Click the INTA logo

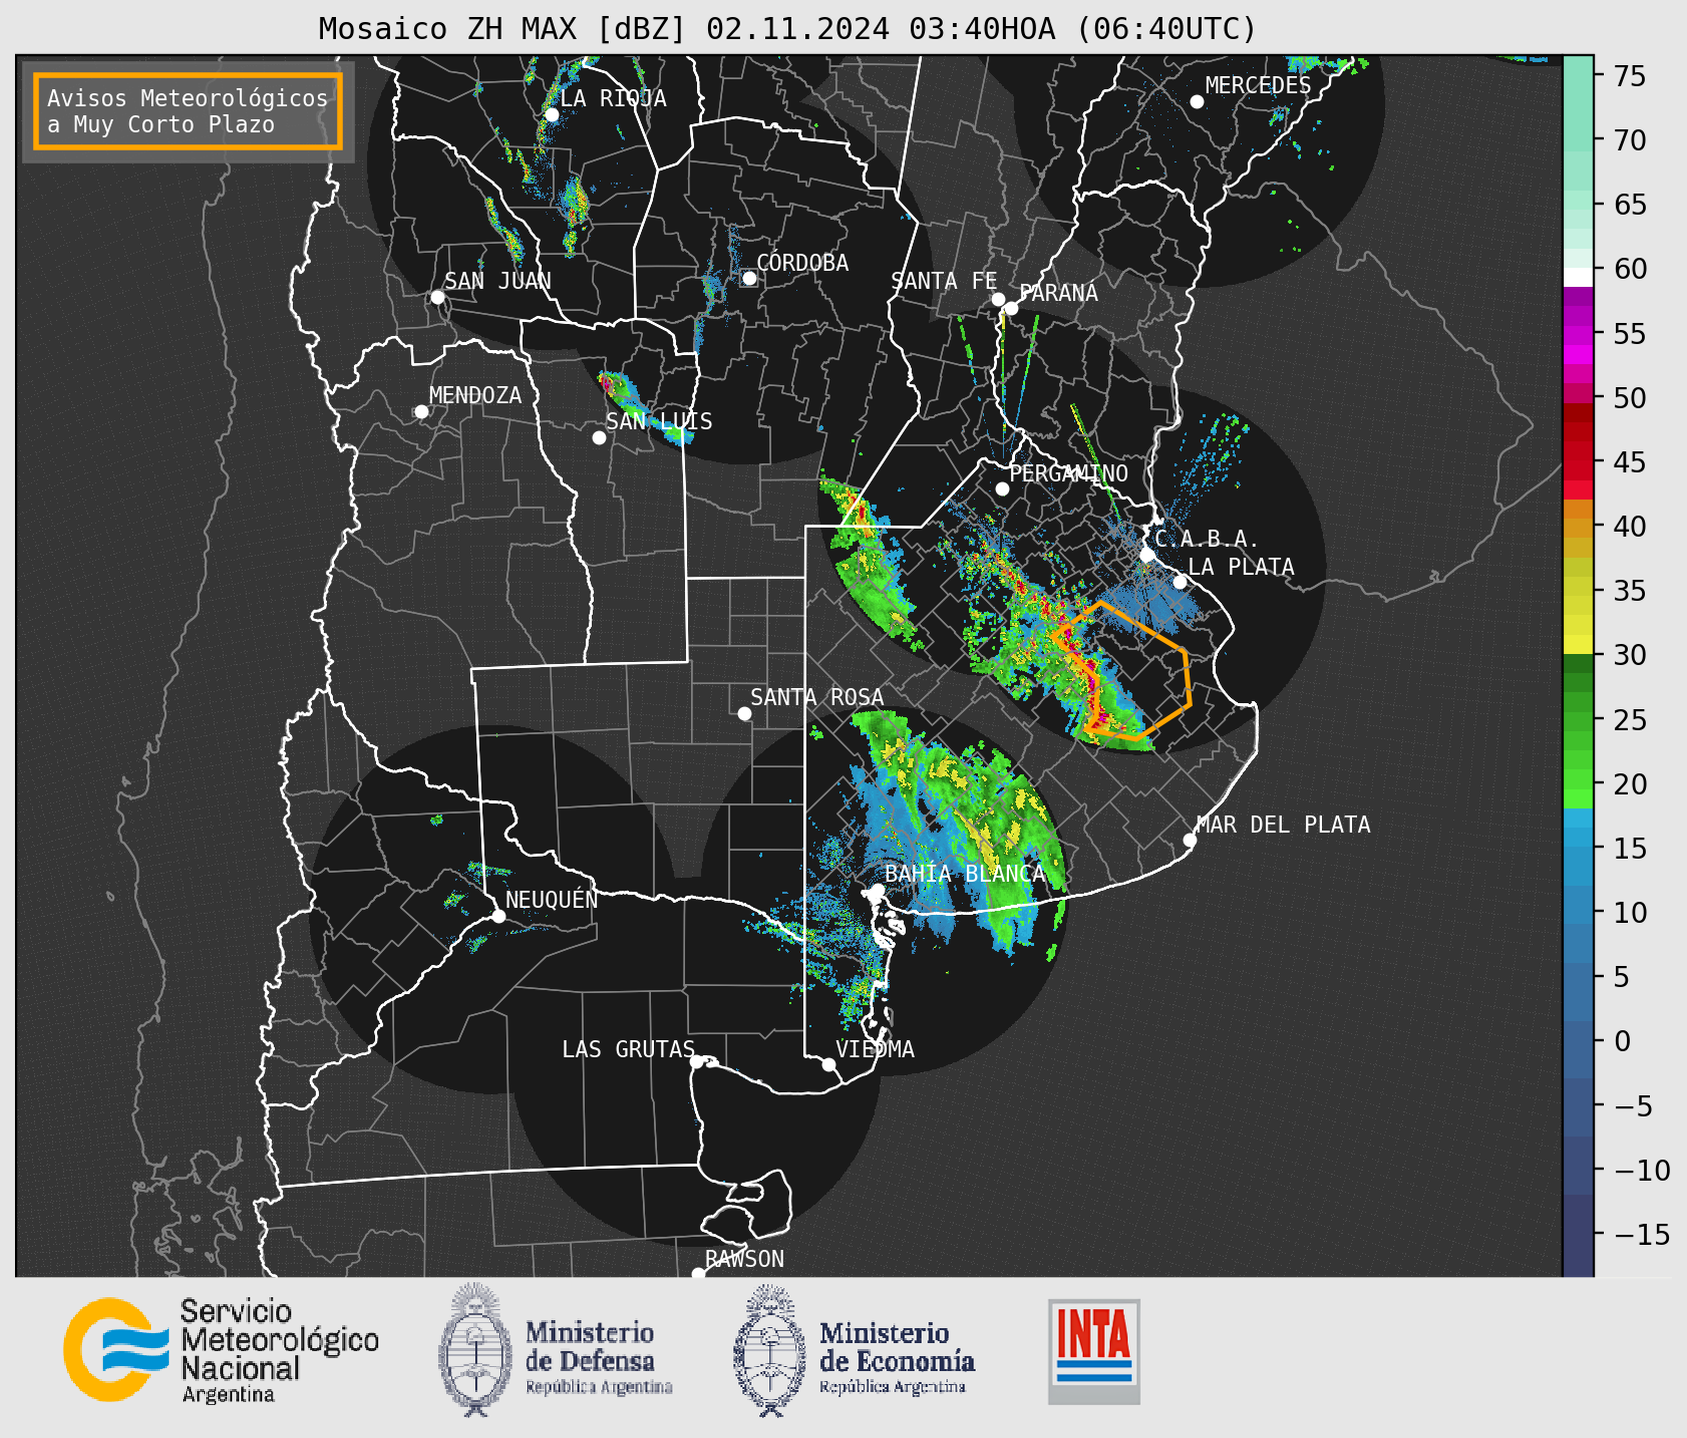(1094, 1351)
